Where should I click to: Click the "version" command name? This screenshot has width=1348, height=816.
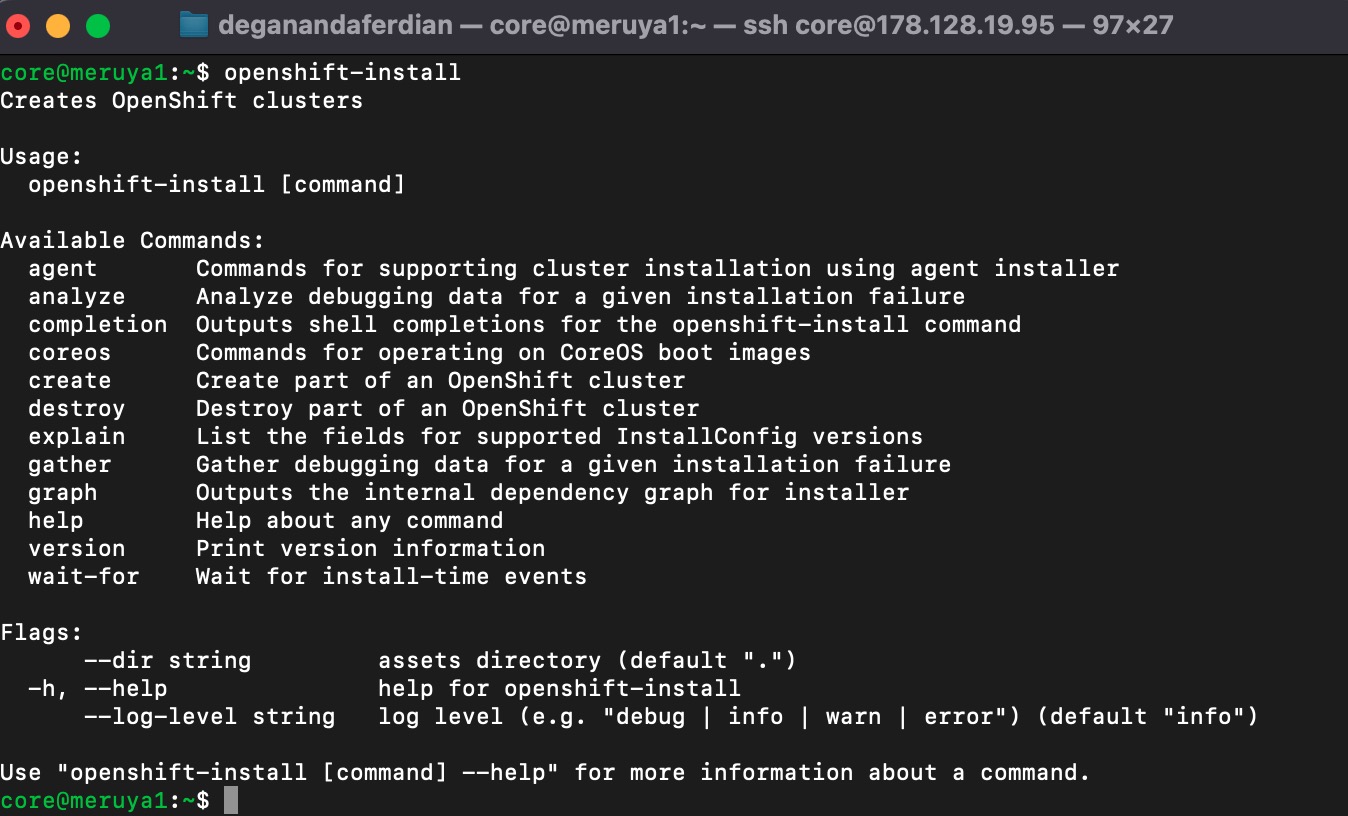[x=76, y=548]
